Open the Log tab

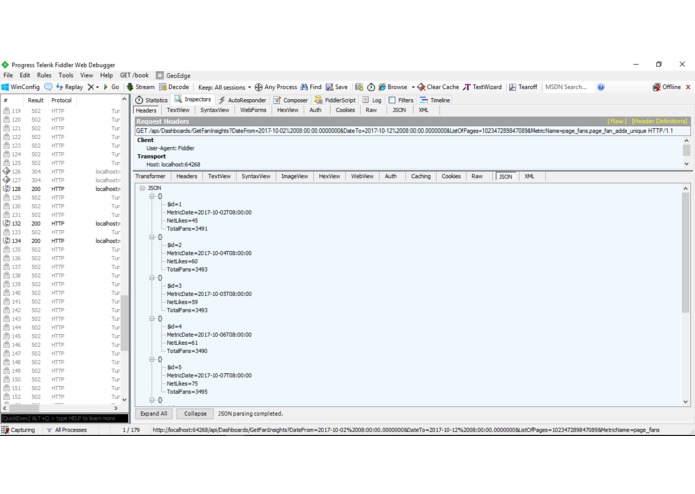point(372,100)
